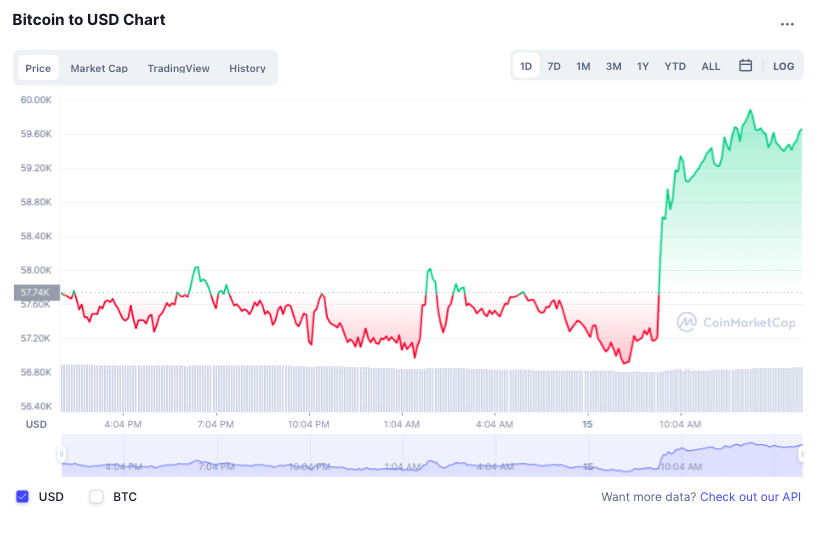Grab the right range selector handle
The width and height of the screenshot is (820, 544).
click(x=801, y=455)
